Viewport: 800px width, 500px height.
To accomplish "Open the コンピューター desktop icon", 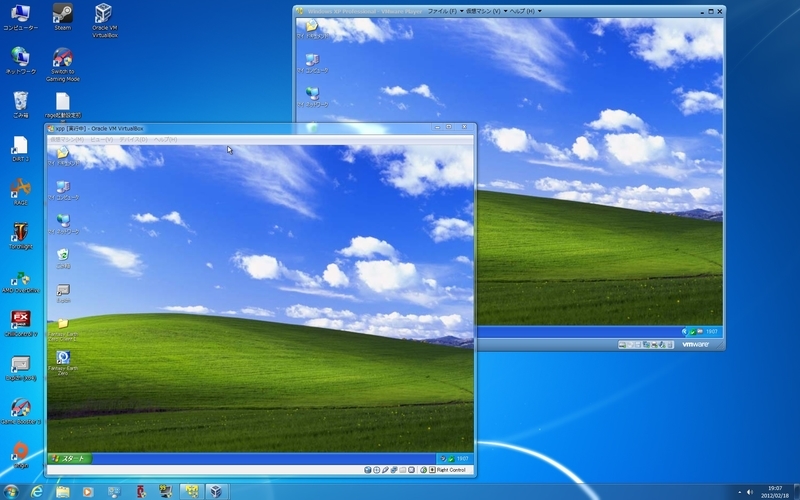I will coord(20,17).
